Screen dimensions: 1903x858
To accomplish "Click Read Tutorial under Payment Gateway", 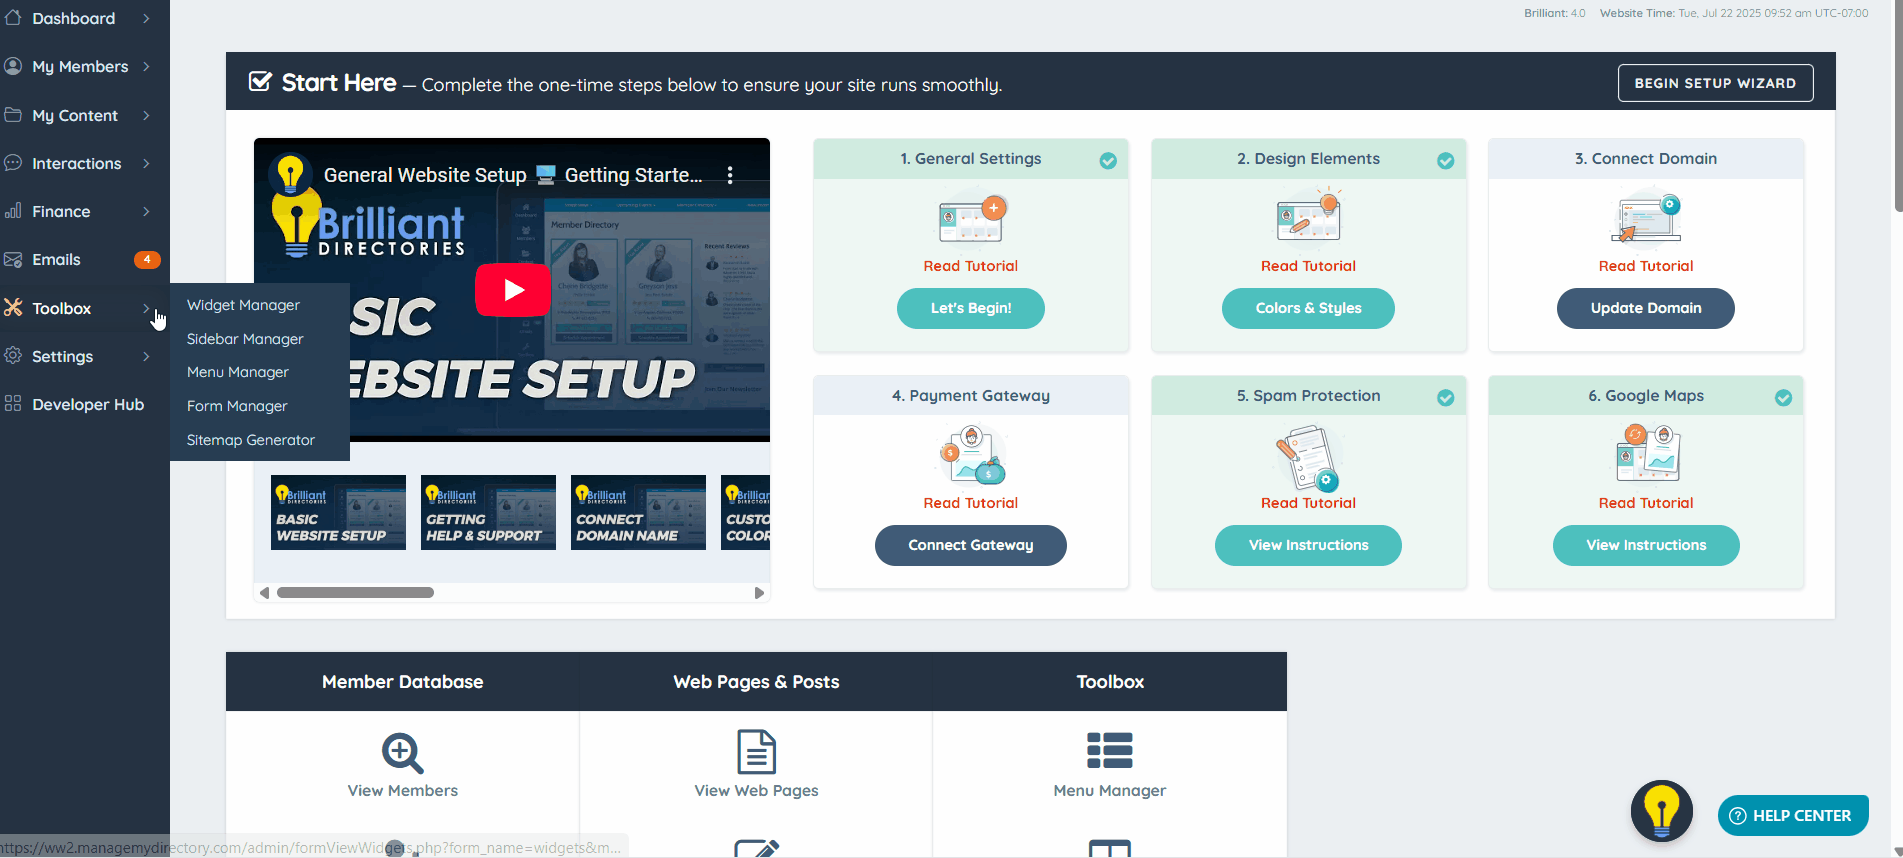I will tap(971, 503).
